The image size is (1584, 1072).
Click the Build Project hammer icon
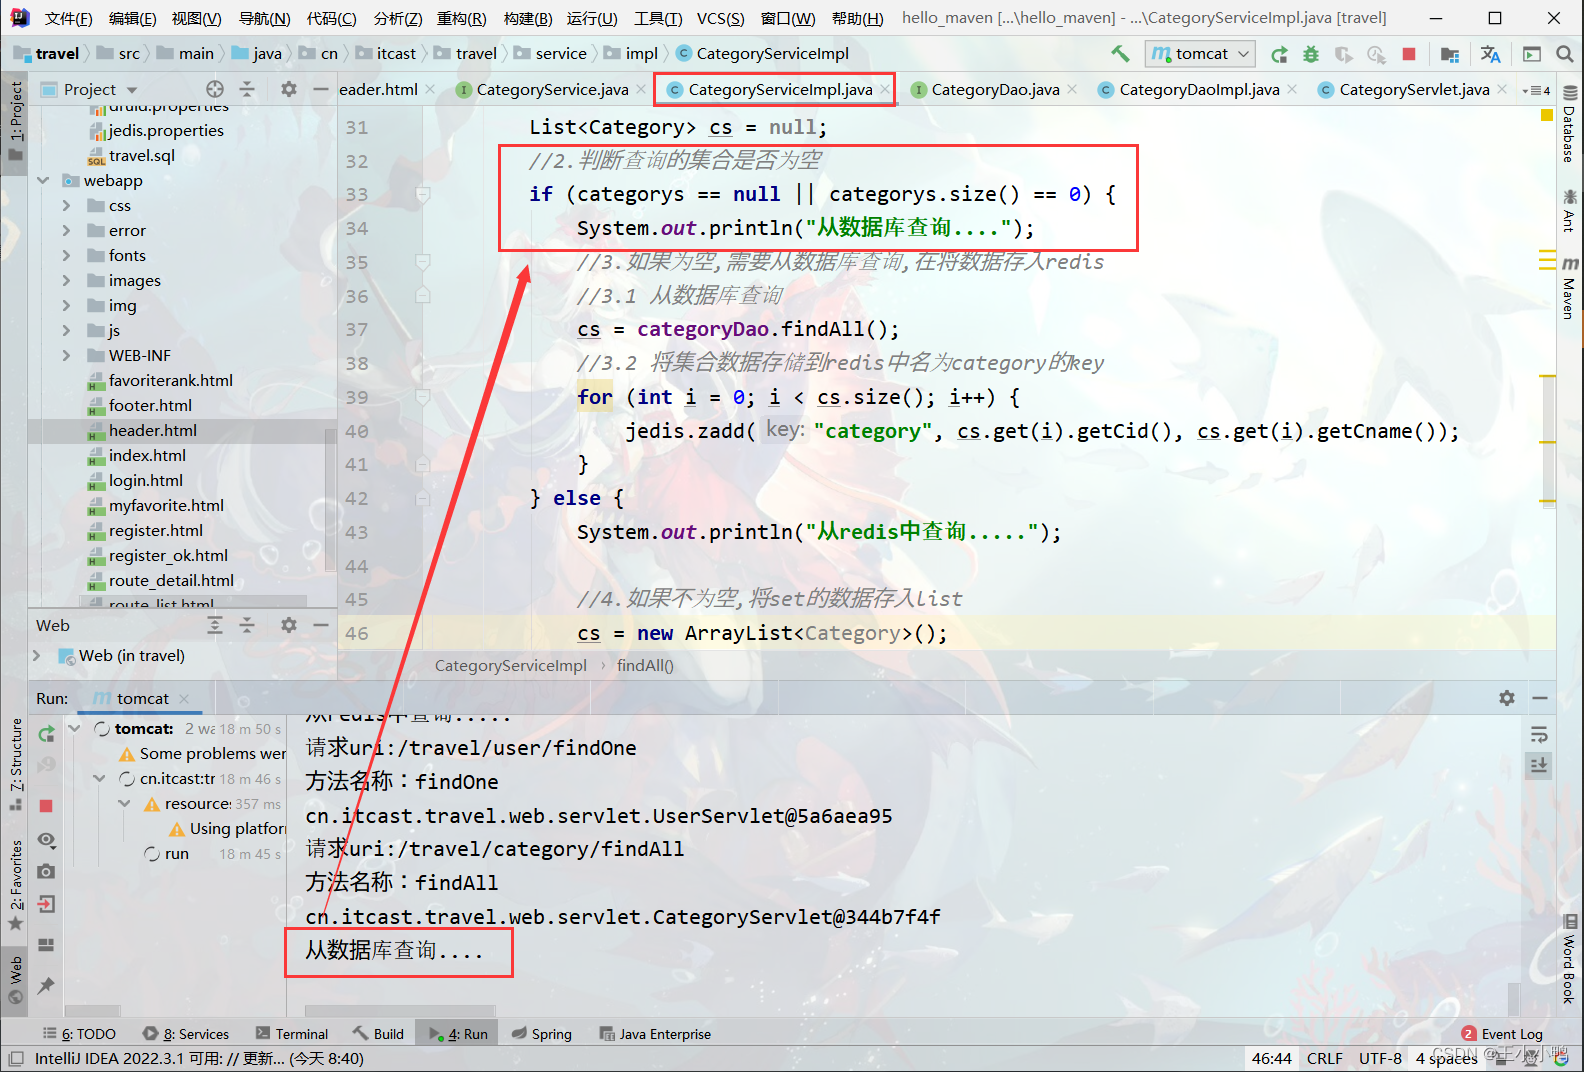[x=1120, y=53]
